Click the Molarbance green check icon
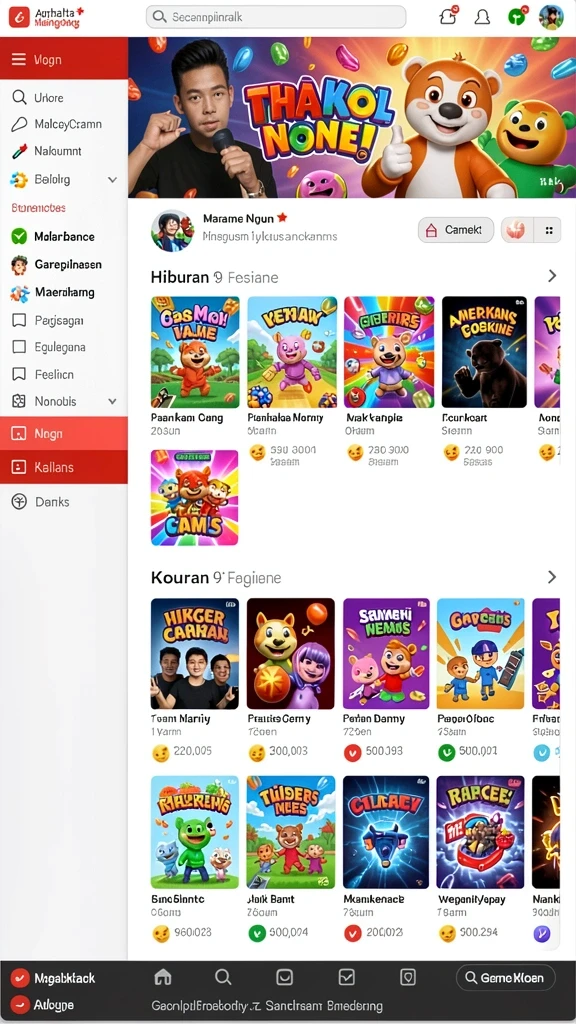Image resolution: width=576 pixels, height=1024 pixels. 19,236
